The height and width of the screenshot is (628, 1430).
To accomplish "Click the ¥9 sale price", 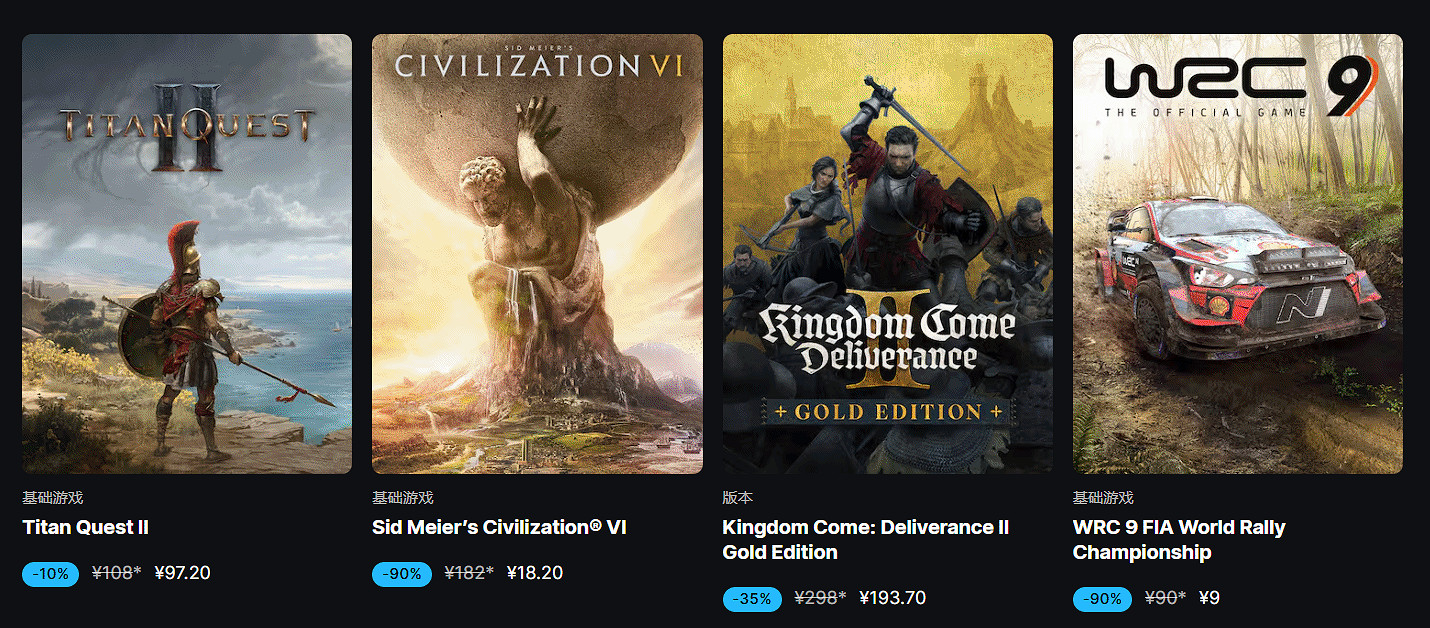I will 1209,598.
